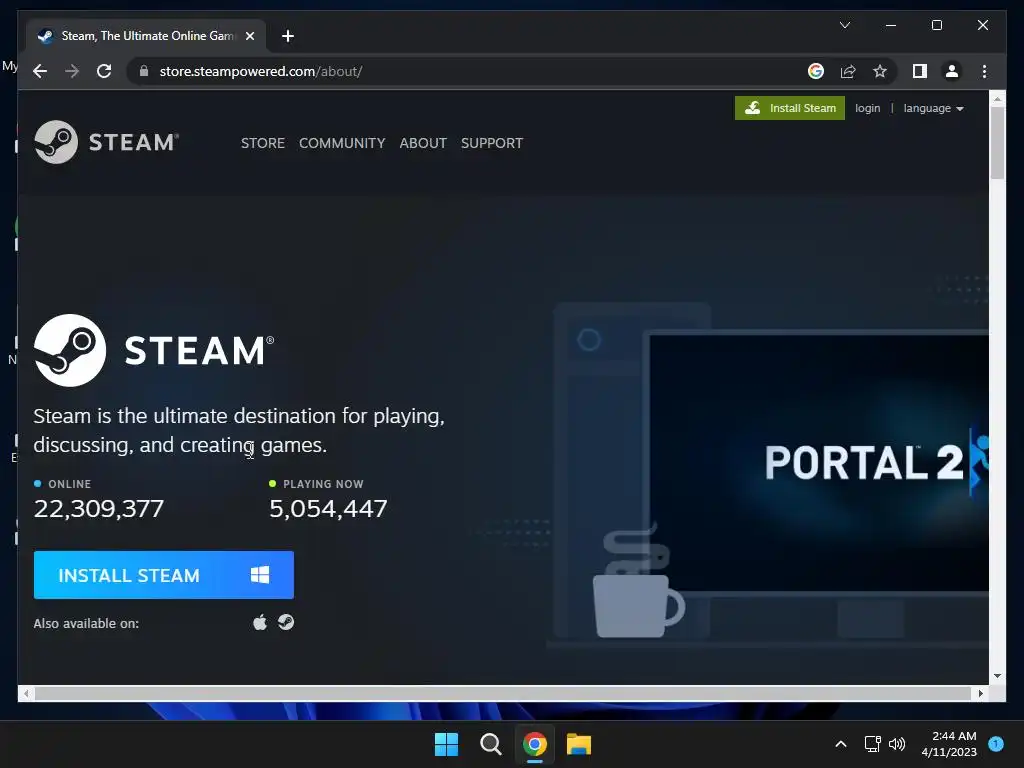The image size is (1024, 768).
Task: Open Windows taskbar search
Action: 490,744
